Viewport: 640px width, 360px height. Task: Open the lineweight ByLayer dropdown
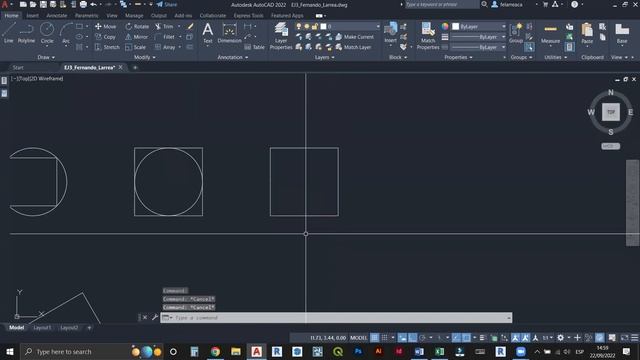click(x=479, y=37)
